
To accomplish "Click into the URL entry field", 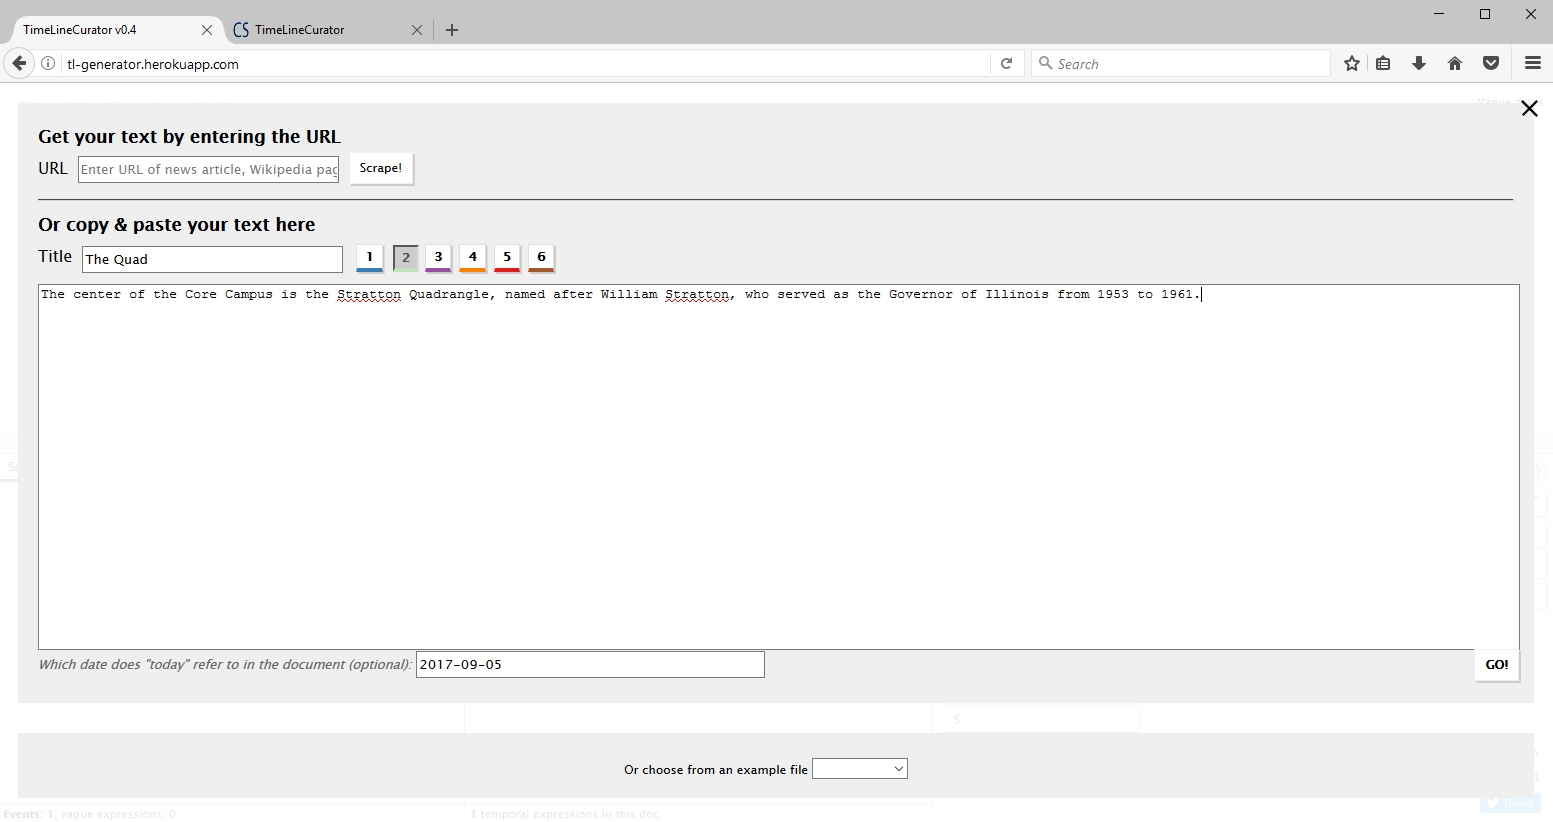I will pos(208,169).
